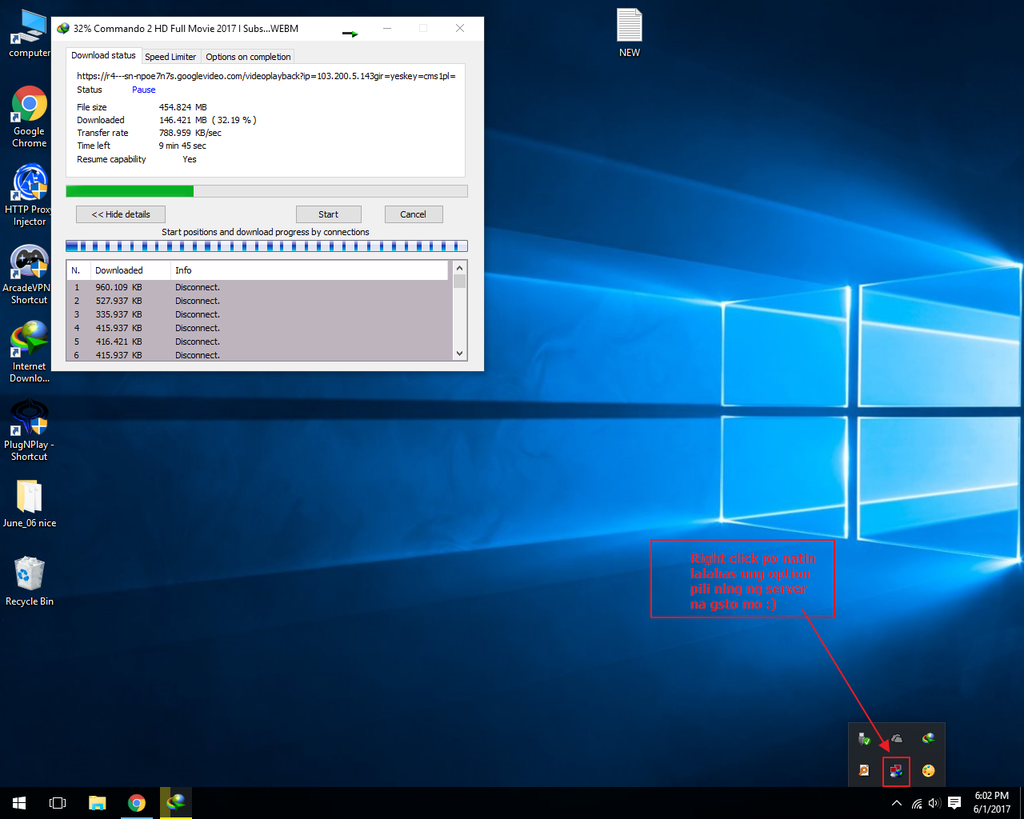Open the computer desktop icon

29,34
